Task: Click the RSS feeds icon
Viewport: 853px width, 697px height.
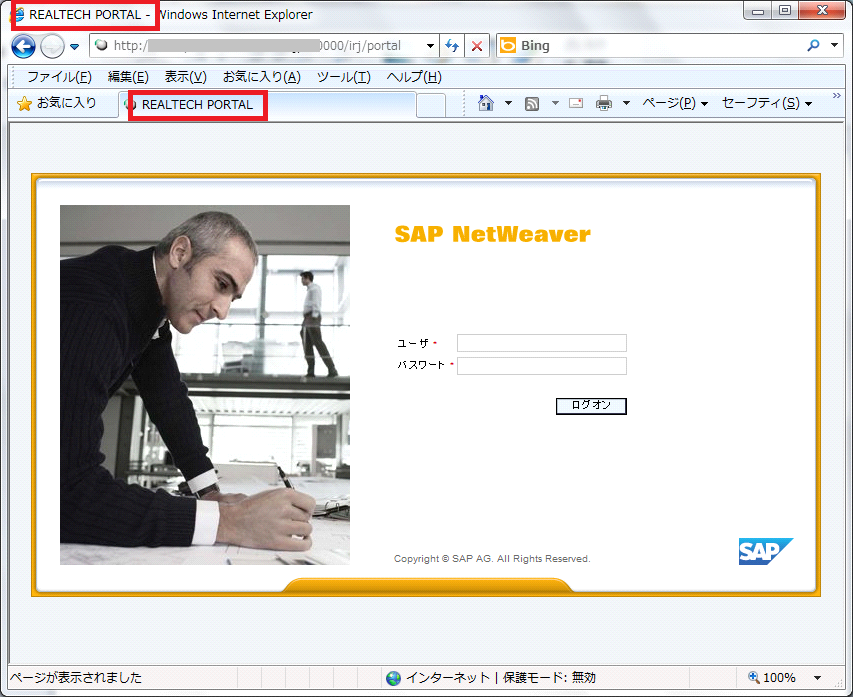Action: click(532, 103)
